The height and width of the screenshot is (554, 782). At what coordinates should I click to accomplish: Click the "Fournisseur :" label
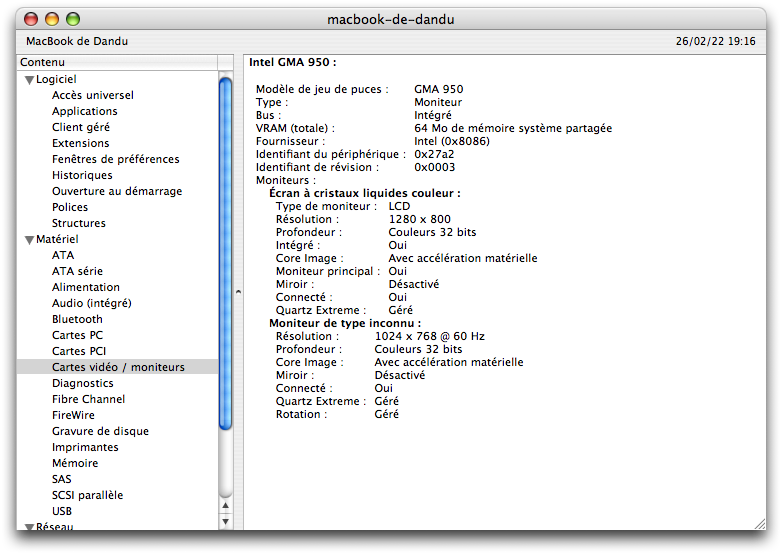tap(290, 141)
